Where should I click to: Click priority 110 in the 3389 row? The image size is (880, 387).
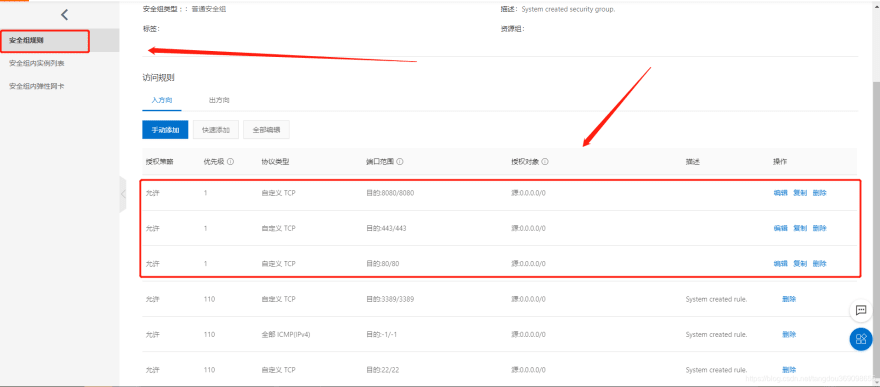coord(209,299)
